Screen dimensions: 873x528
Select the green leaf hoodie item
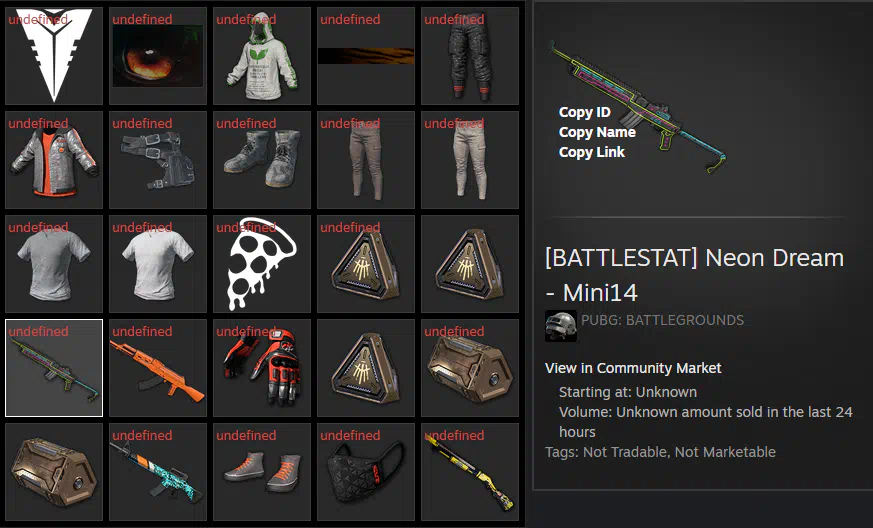[x=262, y=56]
